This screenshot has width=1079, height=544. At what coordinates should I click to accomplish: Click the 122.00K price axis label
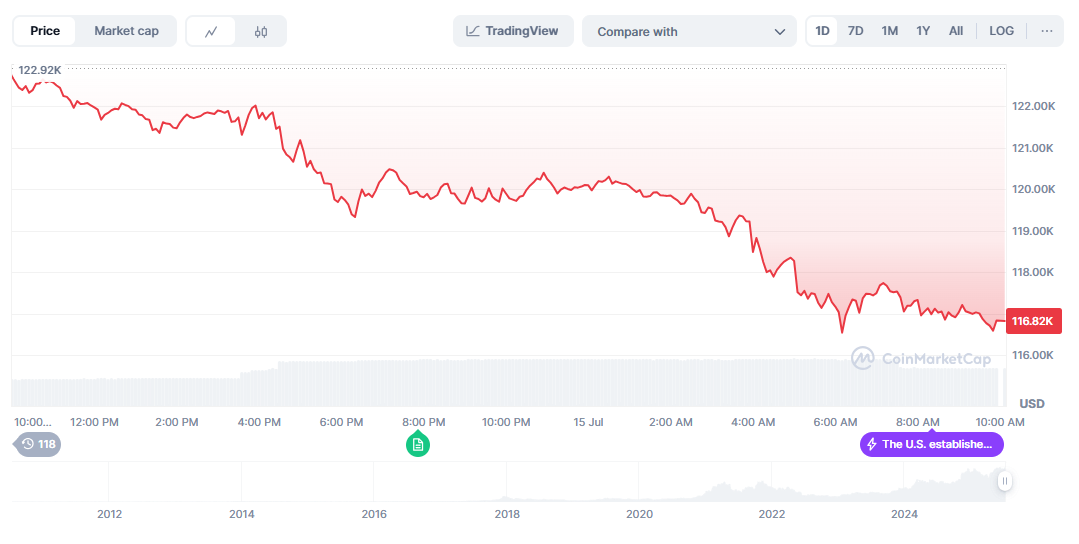pos(1033,106)
